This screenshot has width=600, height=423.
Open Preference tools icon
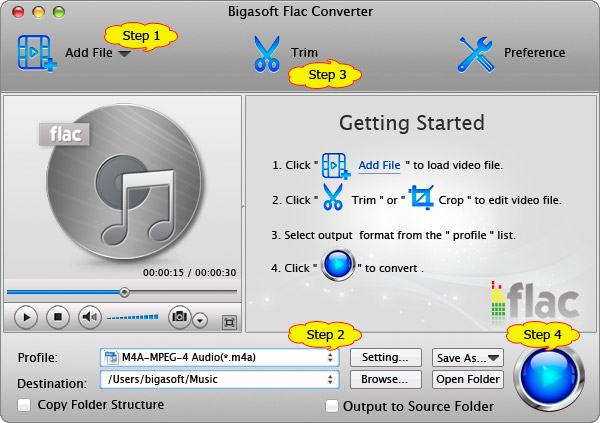click(x=476, y=54)
